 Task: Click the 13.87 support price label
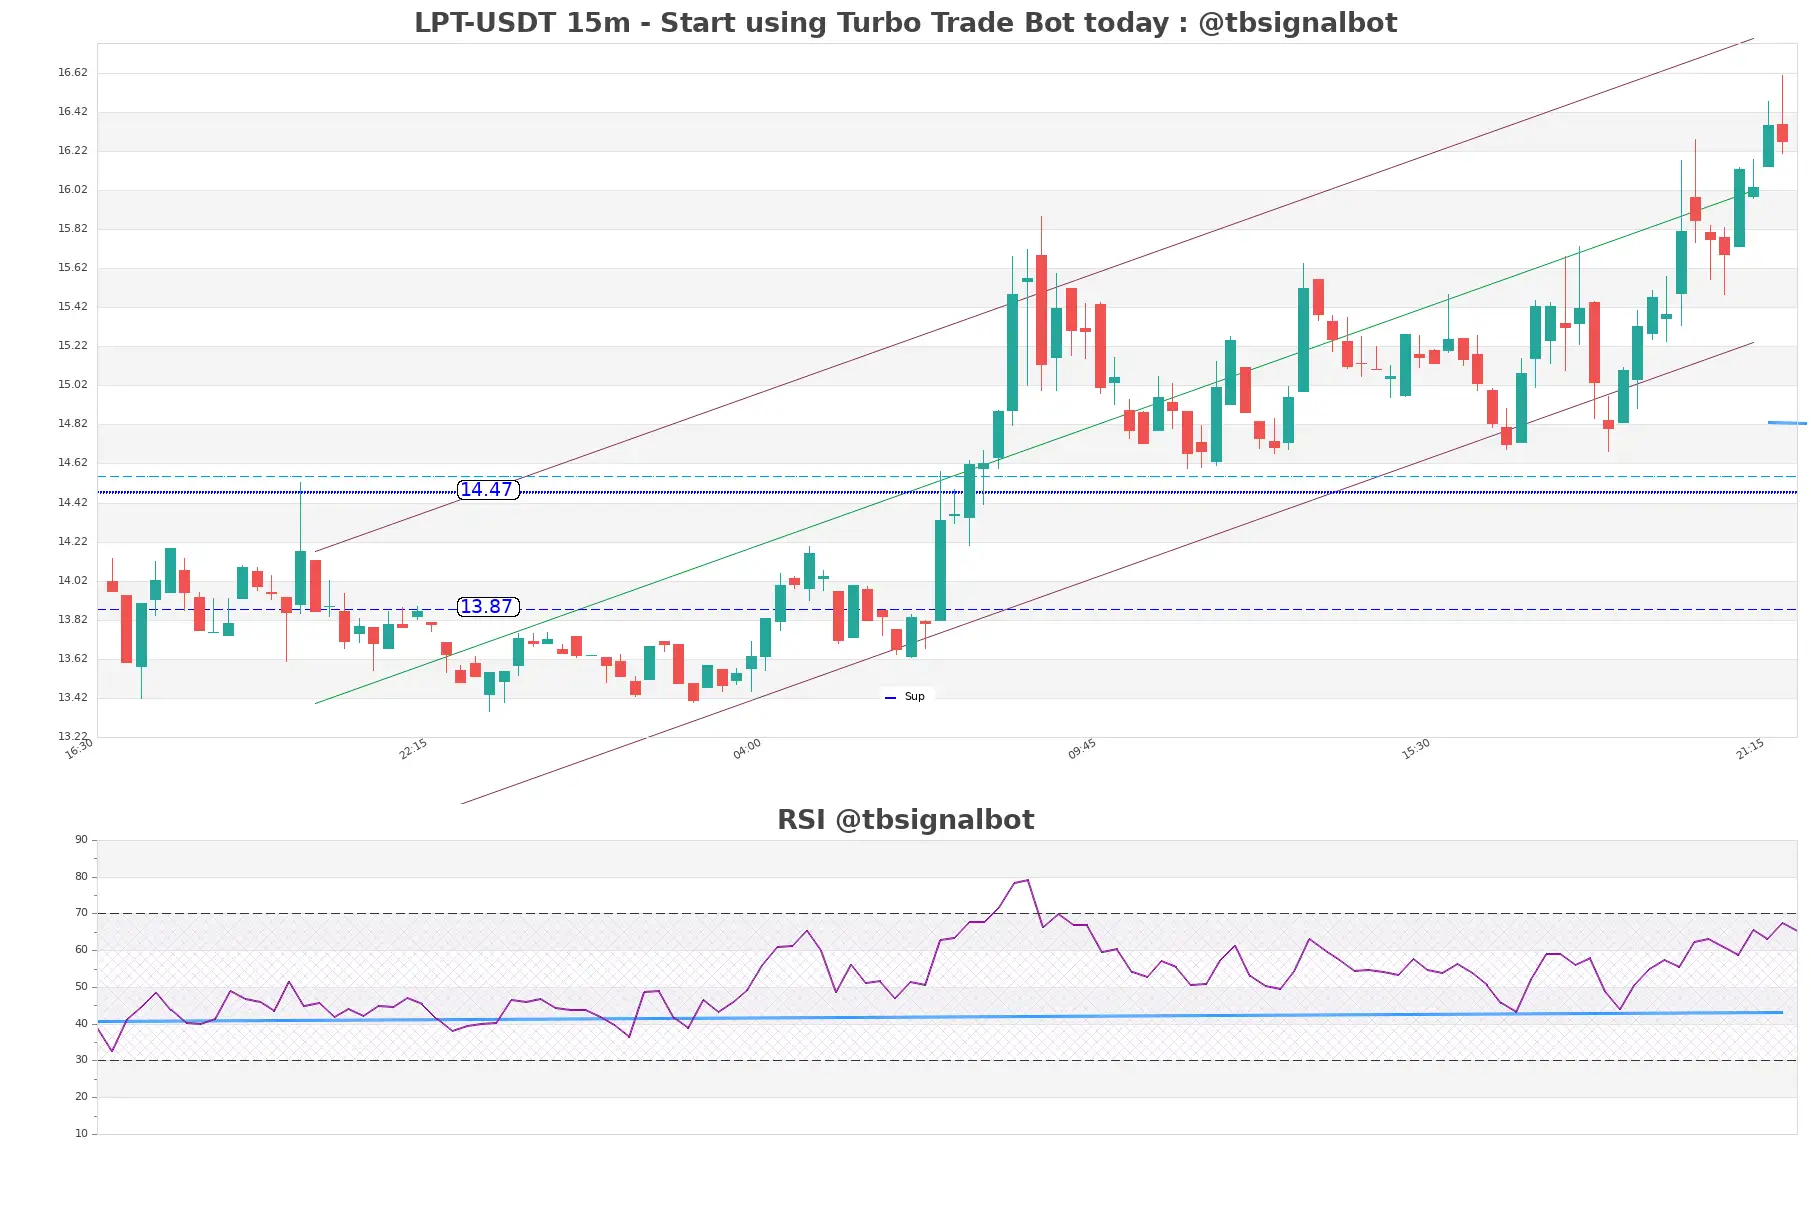coord(488,607)
